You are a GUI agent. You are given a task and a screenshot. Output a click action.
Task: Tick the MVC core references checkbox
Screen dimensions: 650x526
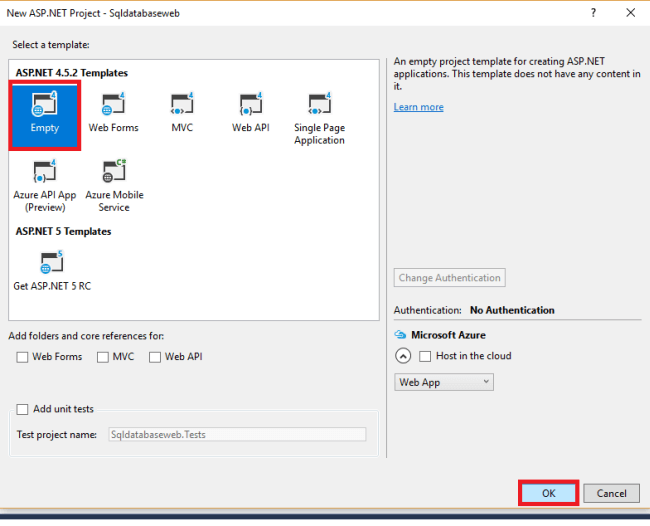103,357
